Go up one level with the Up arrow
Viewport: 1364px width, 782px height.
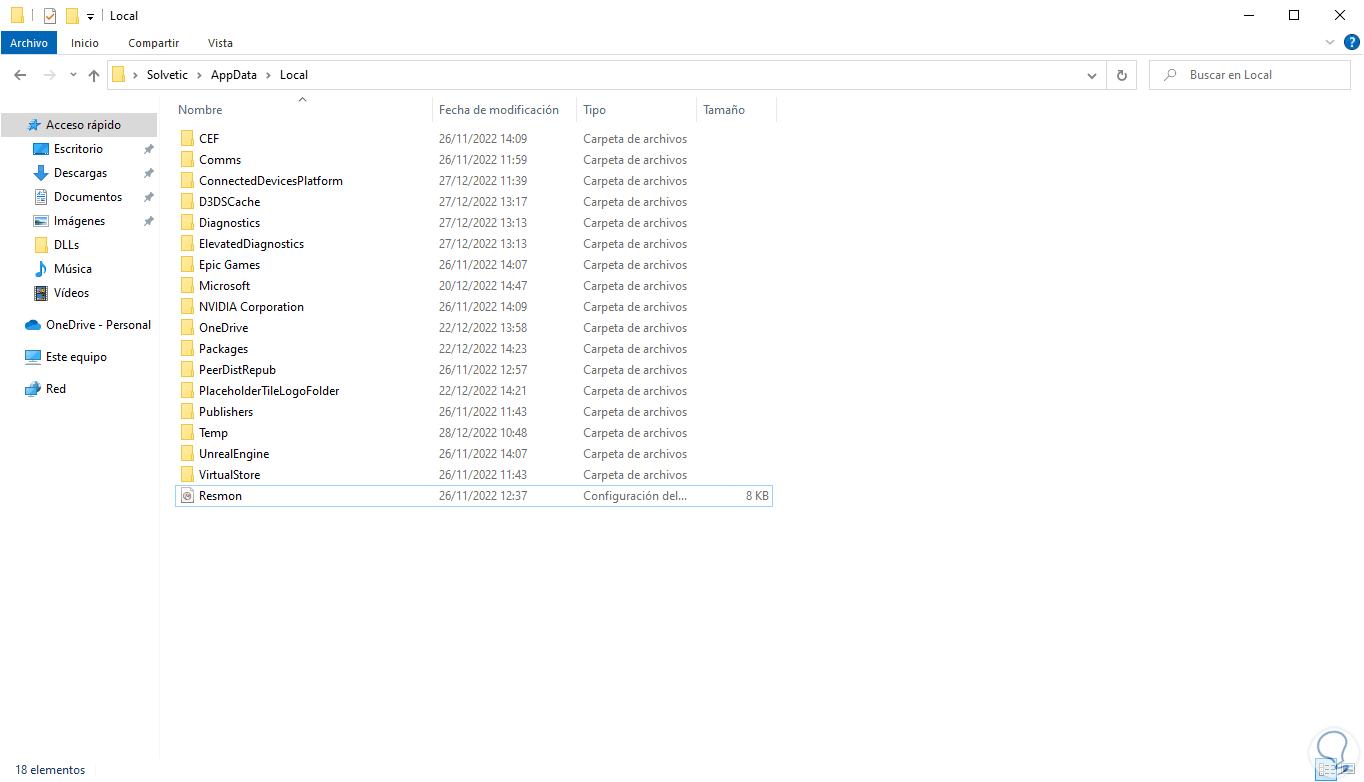pos(94,75)
